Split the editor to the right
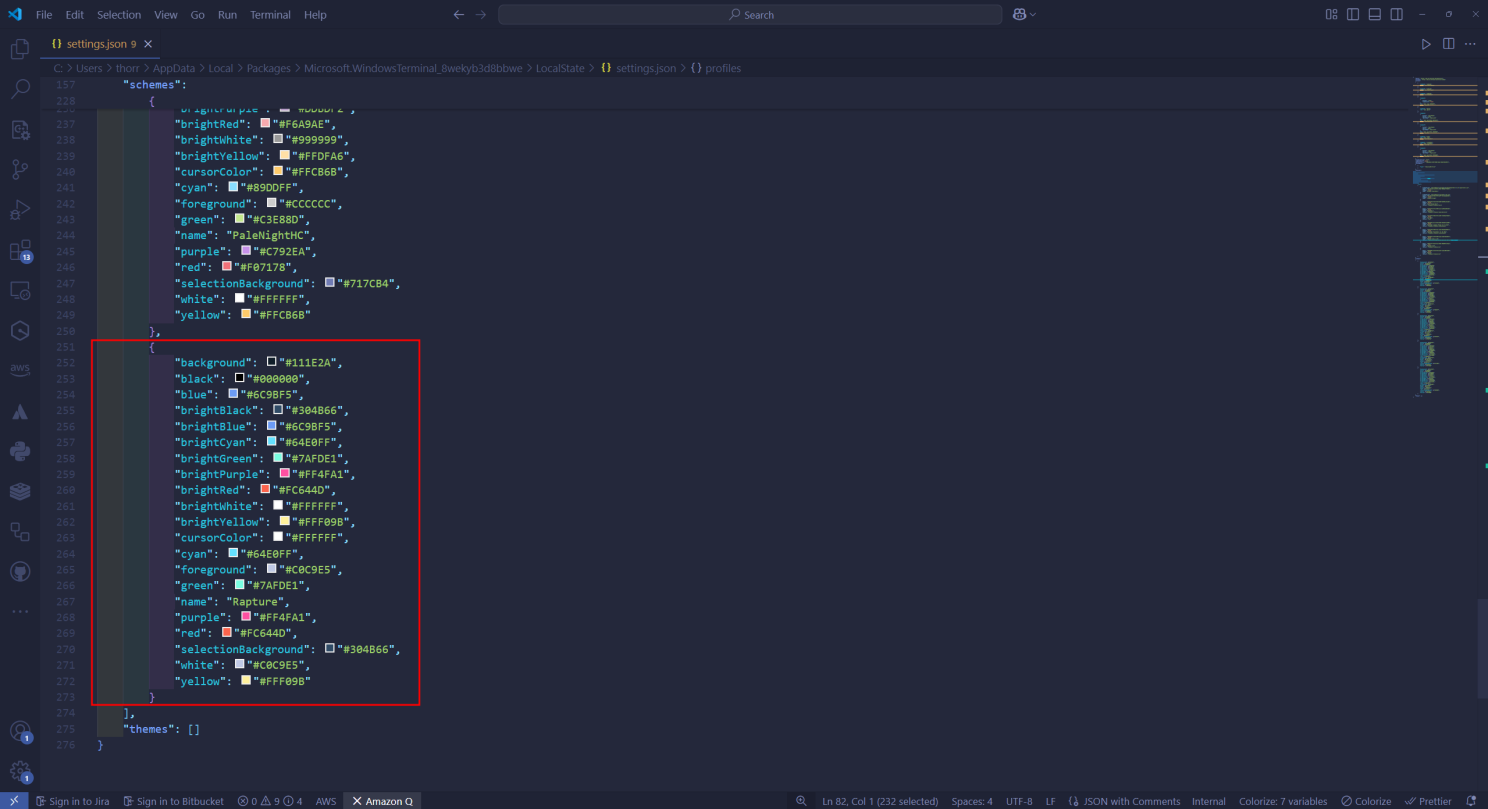1488x809 pixels. tap(1449, 44)
